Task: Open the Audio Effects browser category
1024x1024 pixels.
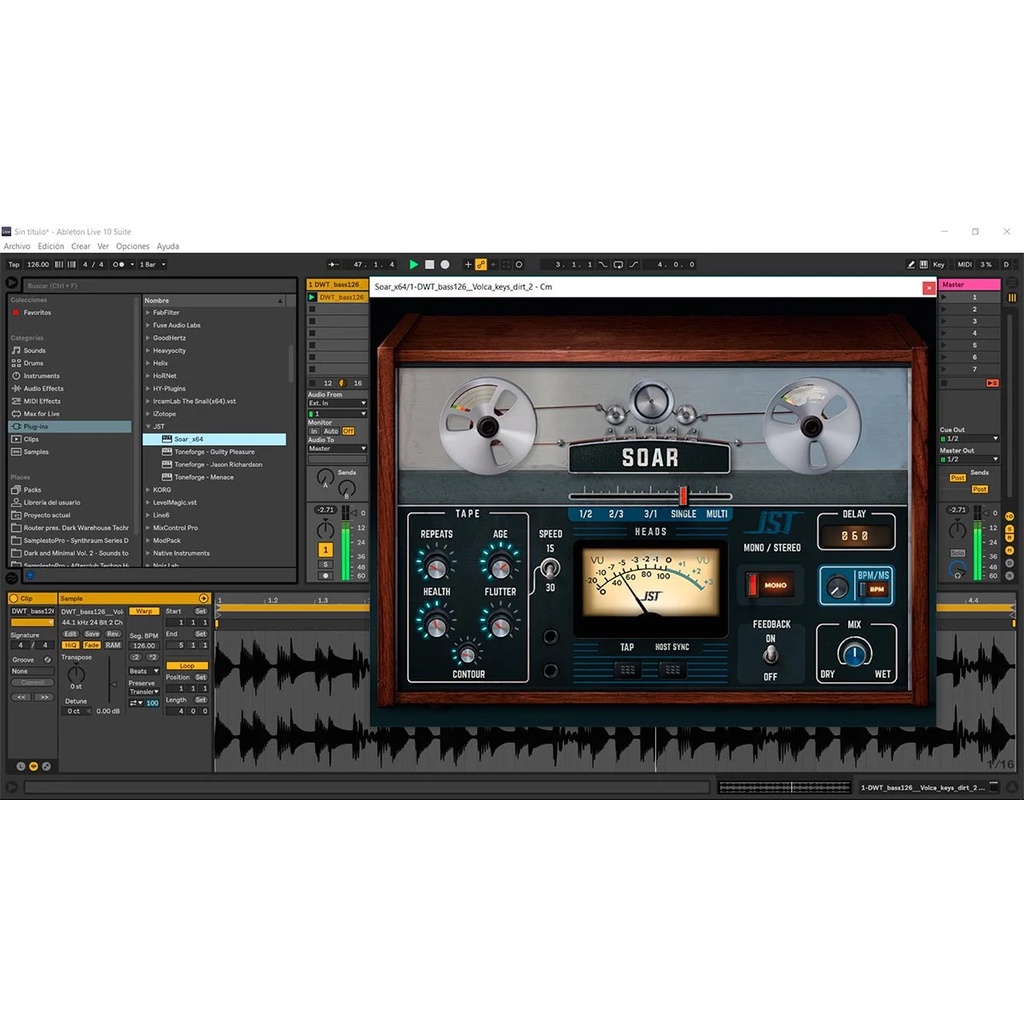Action: click(x=43, y=389)
